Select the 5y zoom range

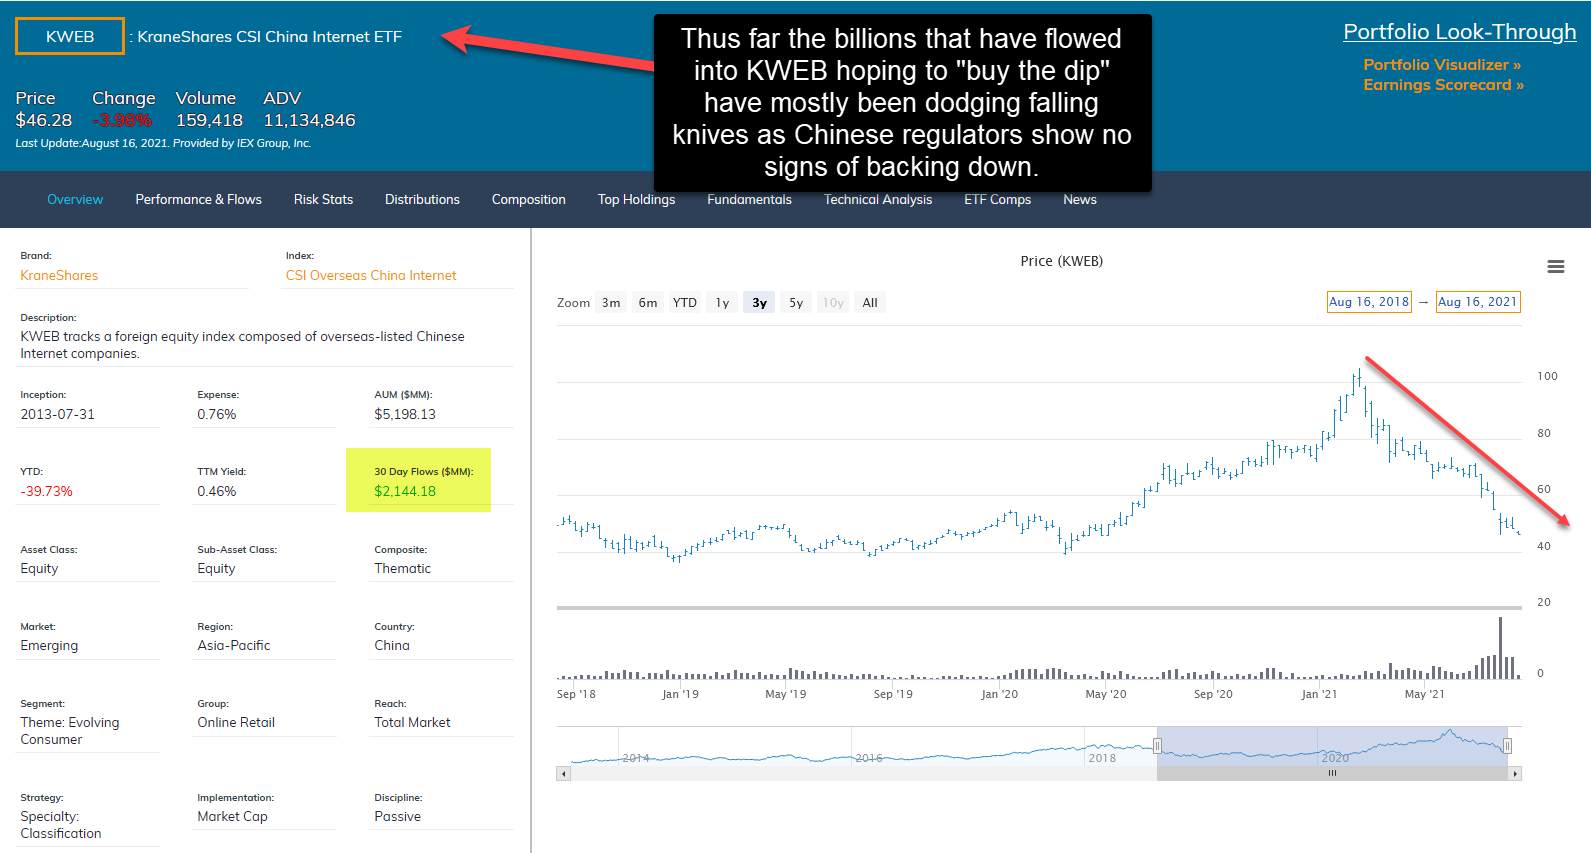796,303
